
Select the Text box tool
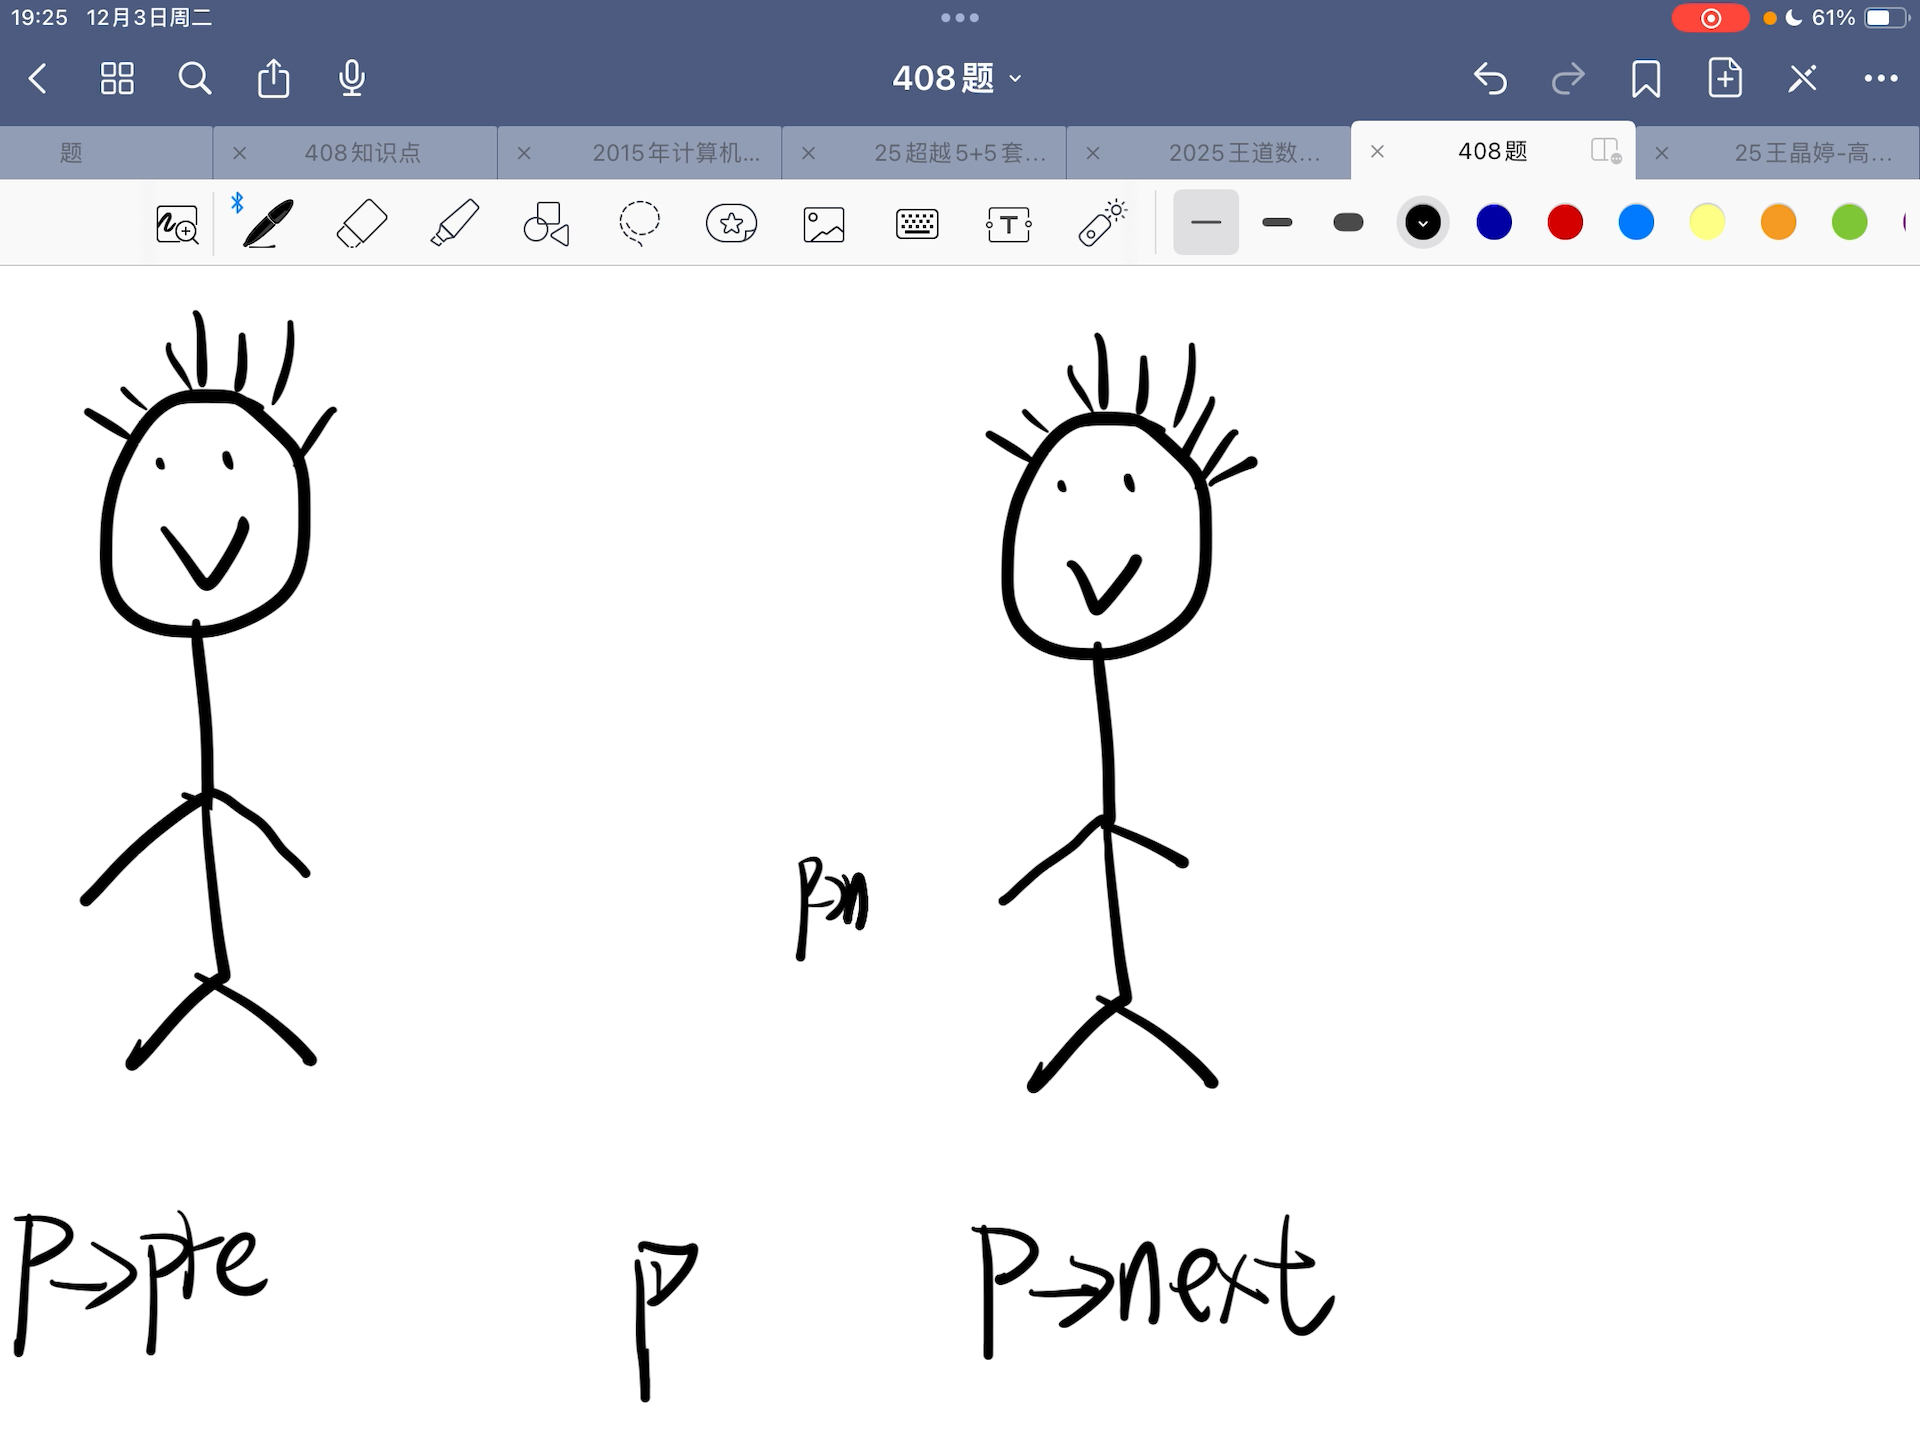[1008, 224]
